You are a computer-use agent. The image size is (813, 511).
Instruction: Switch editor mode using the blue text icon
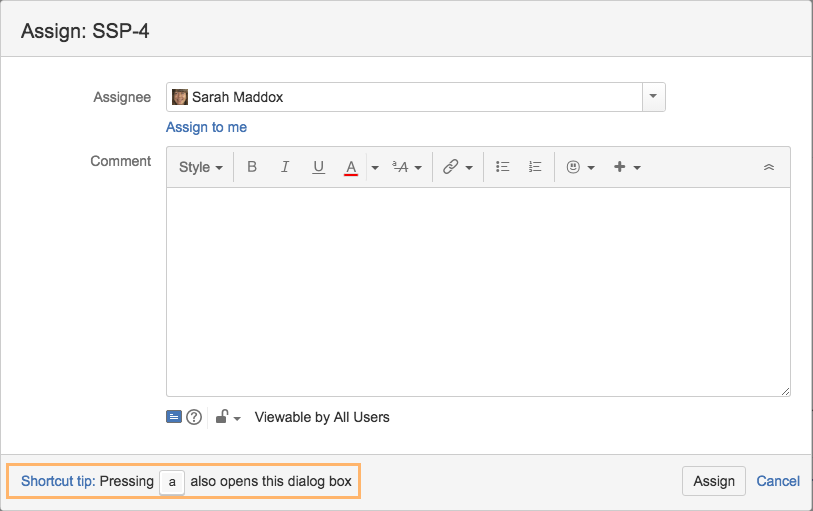pyautogui.click(x=174, y=417)
